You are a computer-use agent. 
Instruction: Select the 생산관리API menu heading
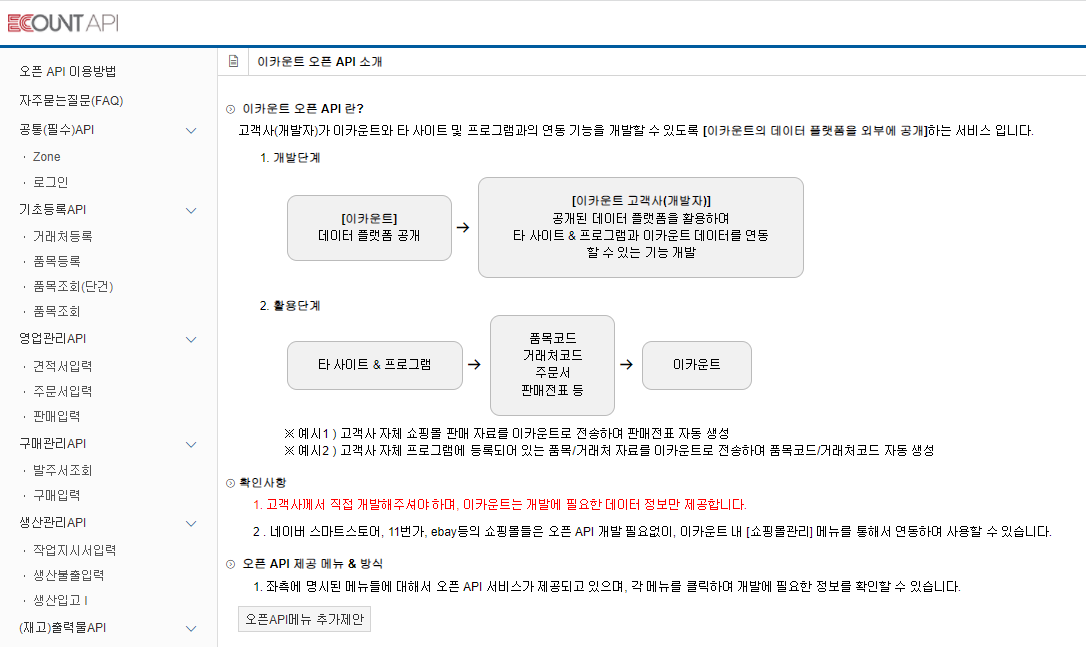53,522
